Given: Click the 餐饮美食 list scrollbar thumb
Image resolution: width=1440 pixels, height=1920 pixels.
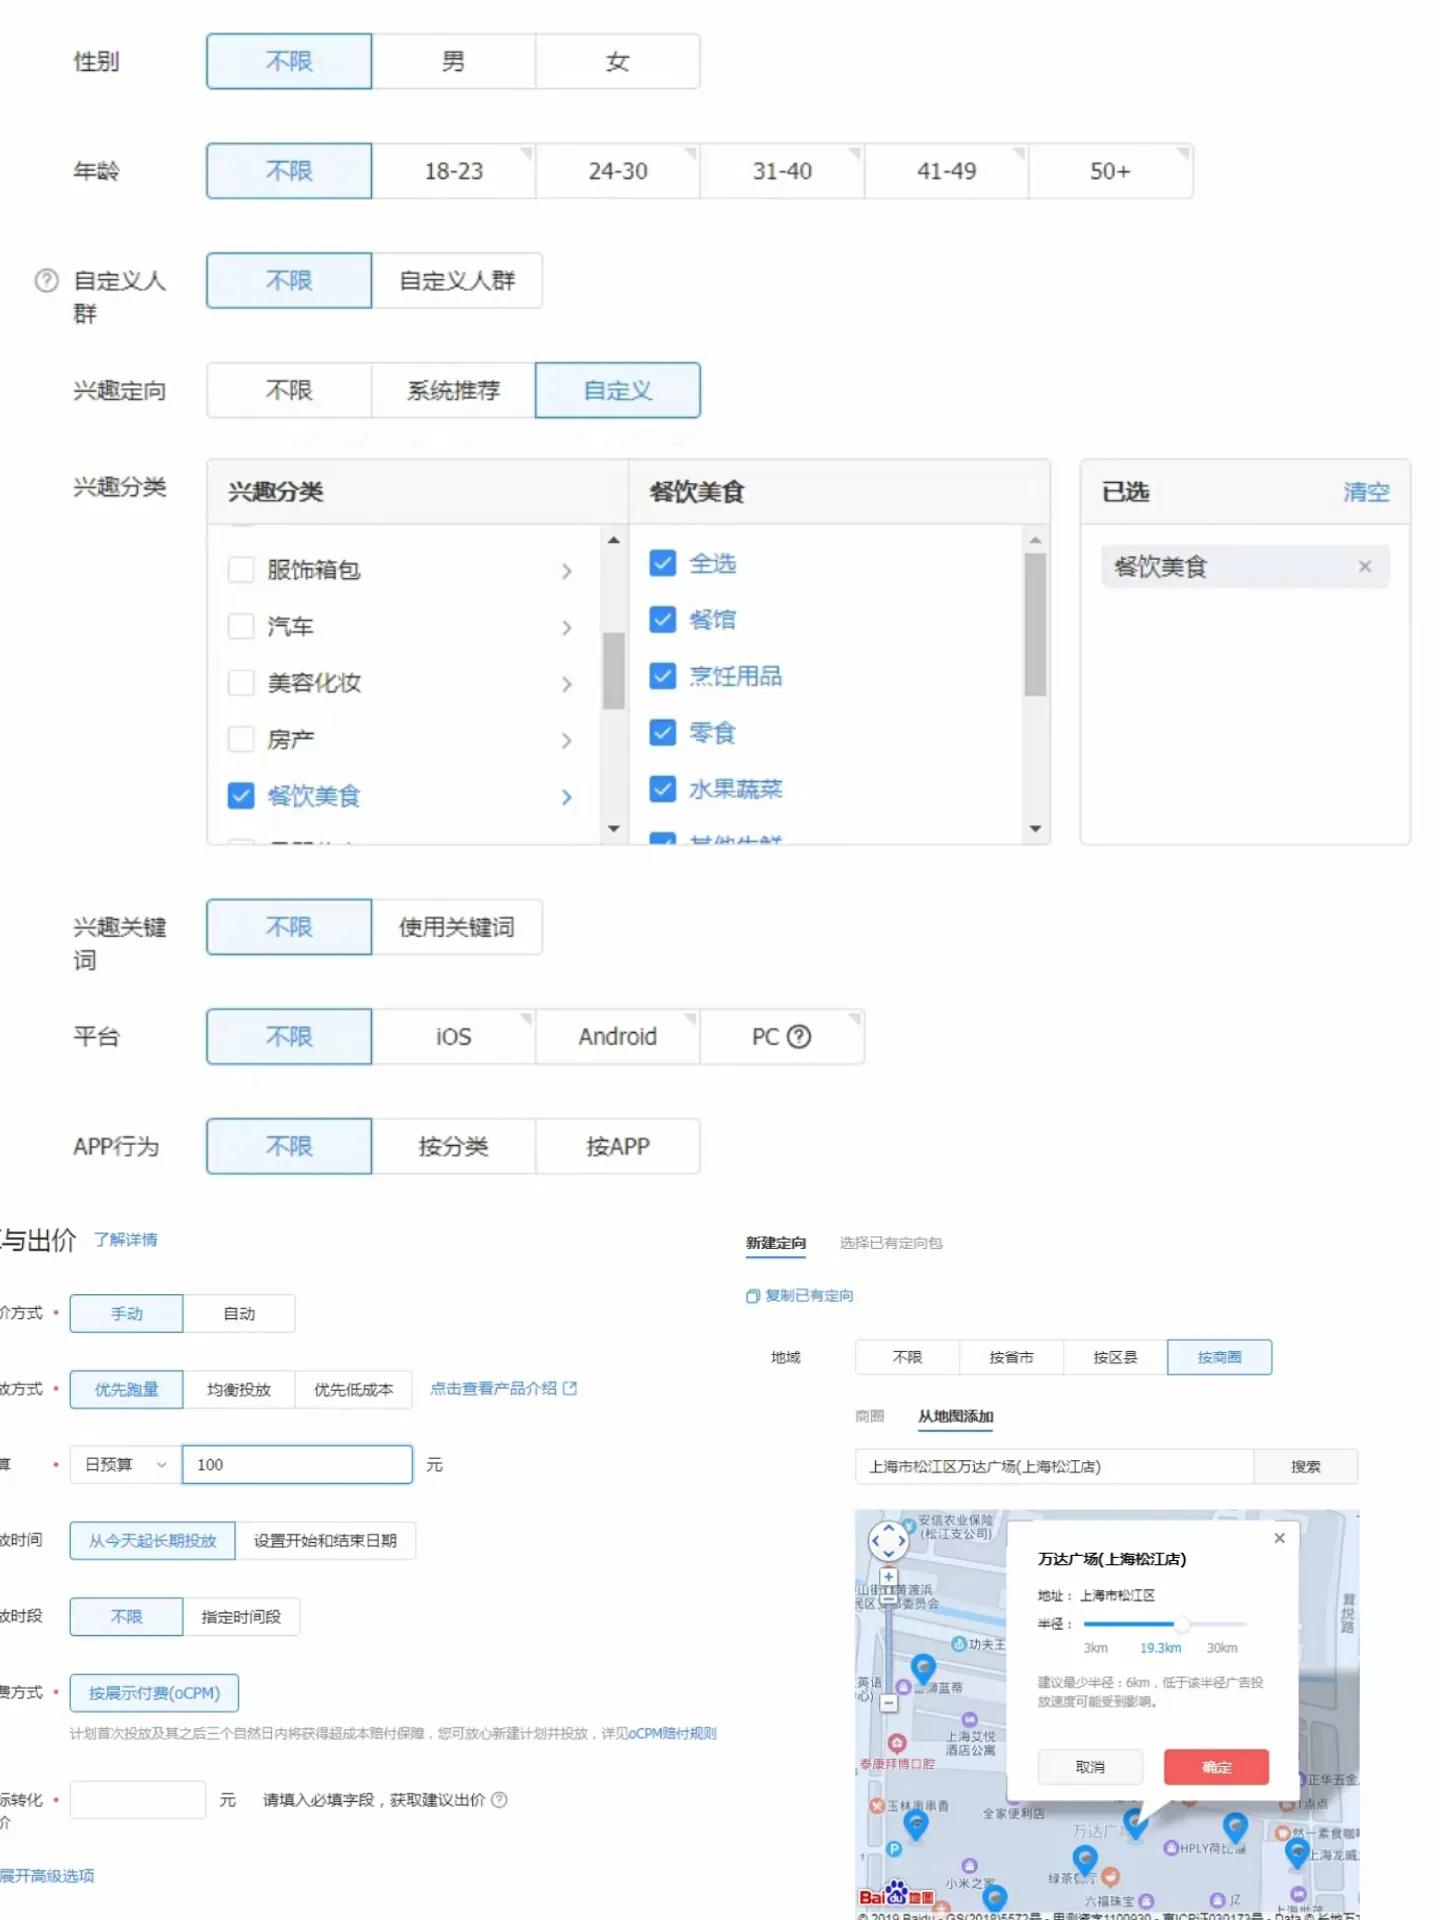Looking at the screenshot, I should tap(1036, 624).
